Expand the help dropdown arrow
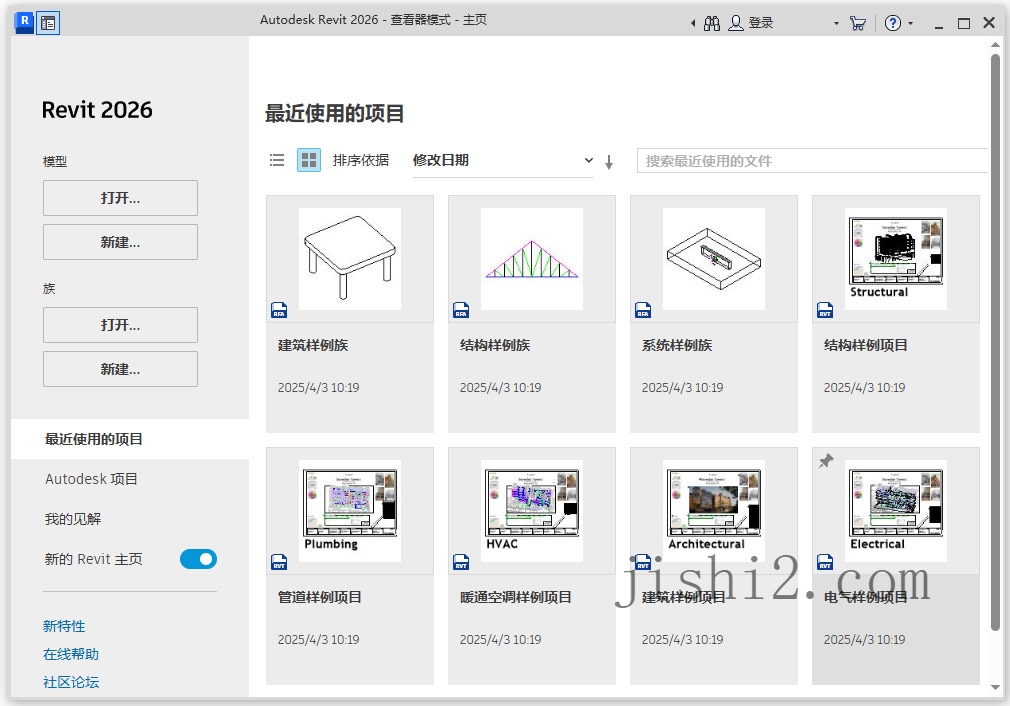 click(910, 23)
